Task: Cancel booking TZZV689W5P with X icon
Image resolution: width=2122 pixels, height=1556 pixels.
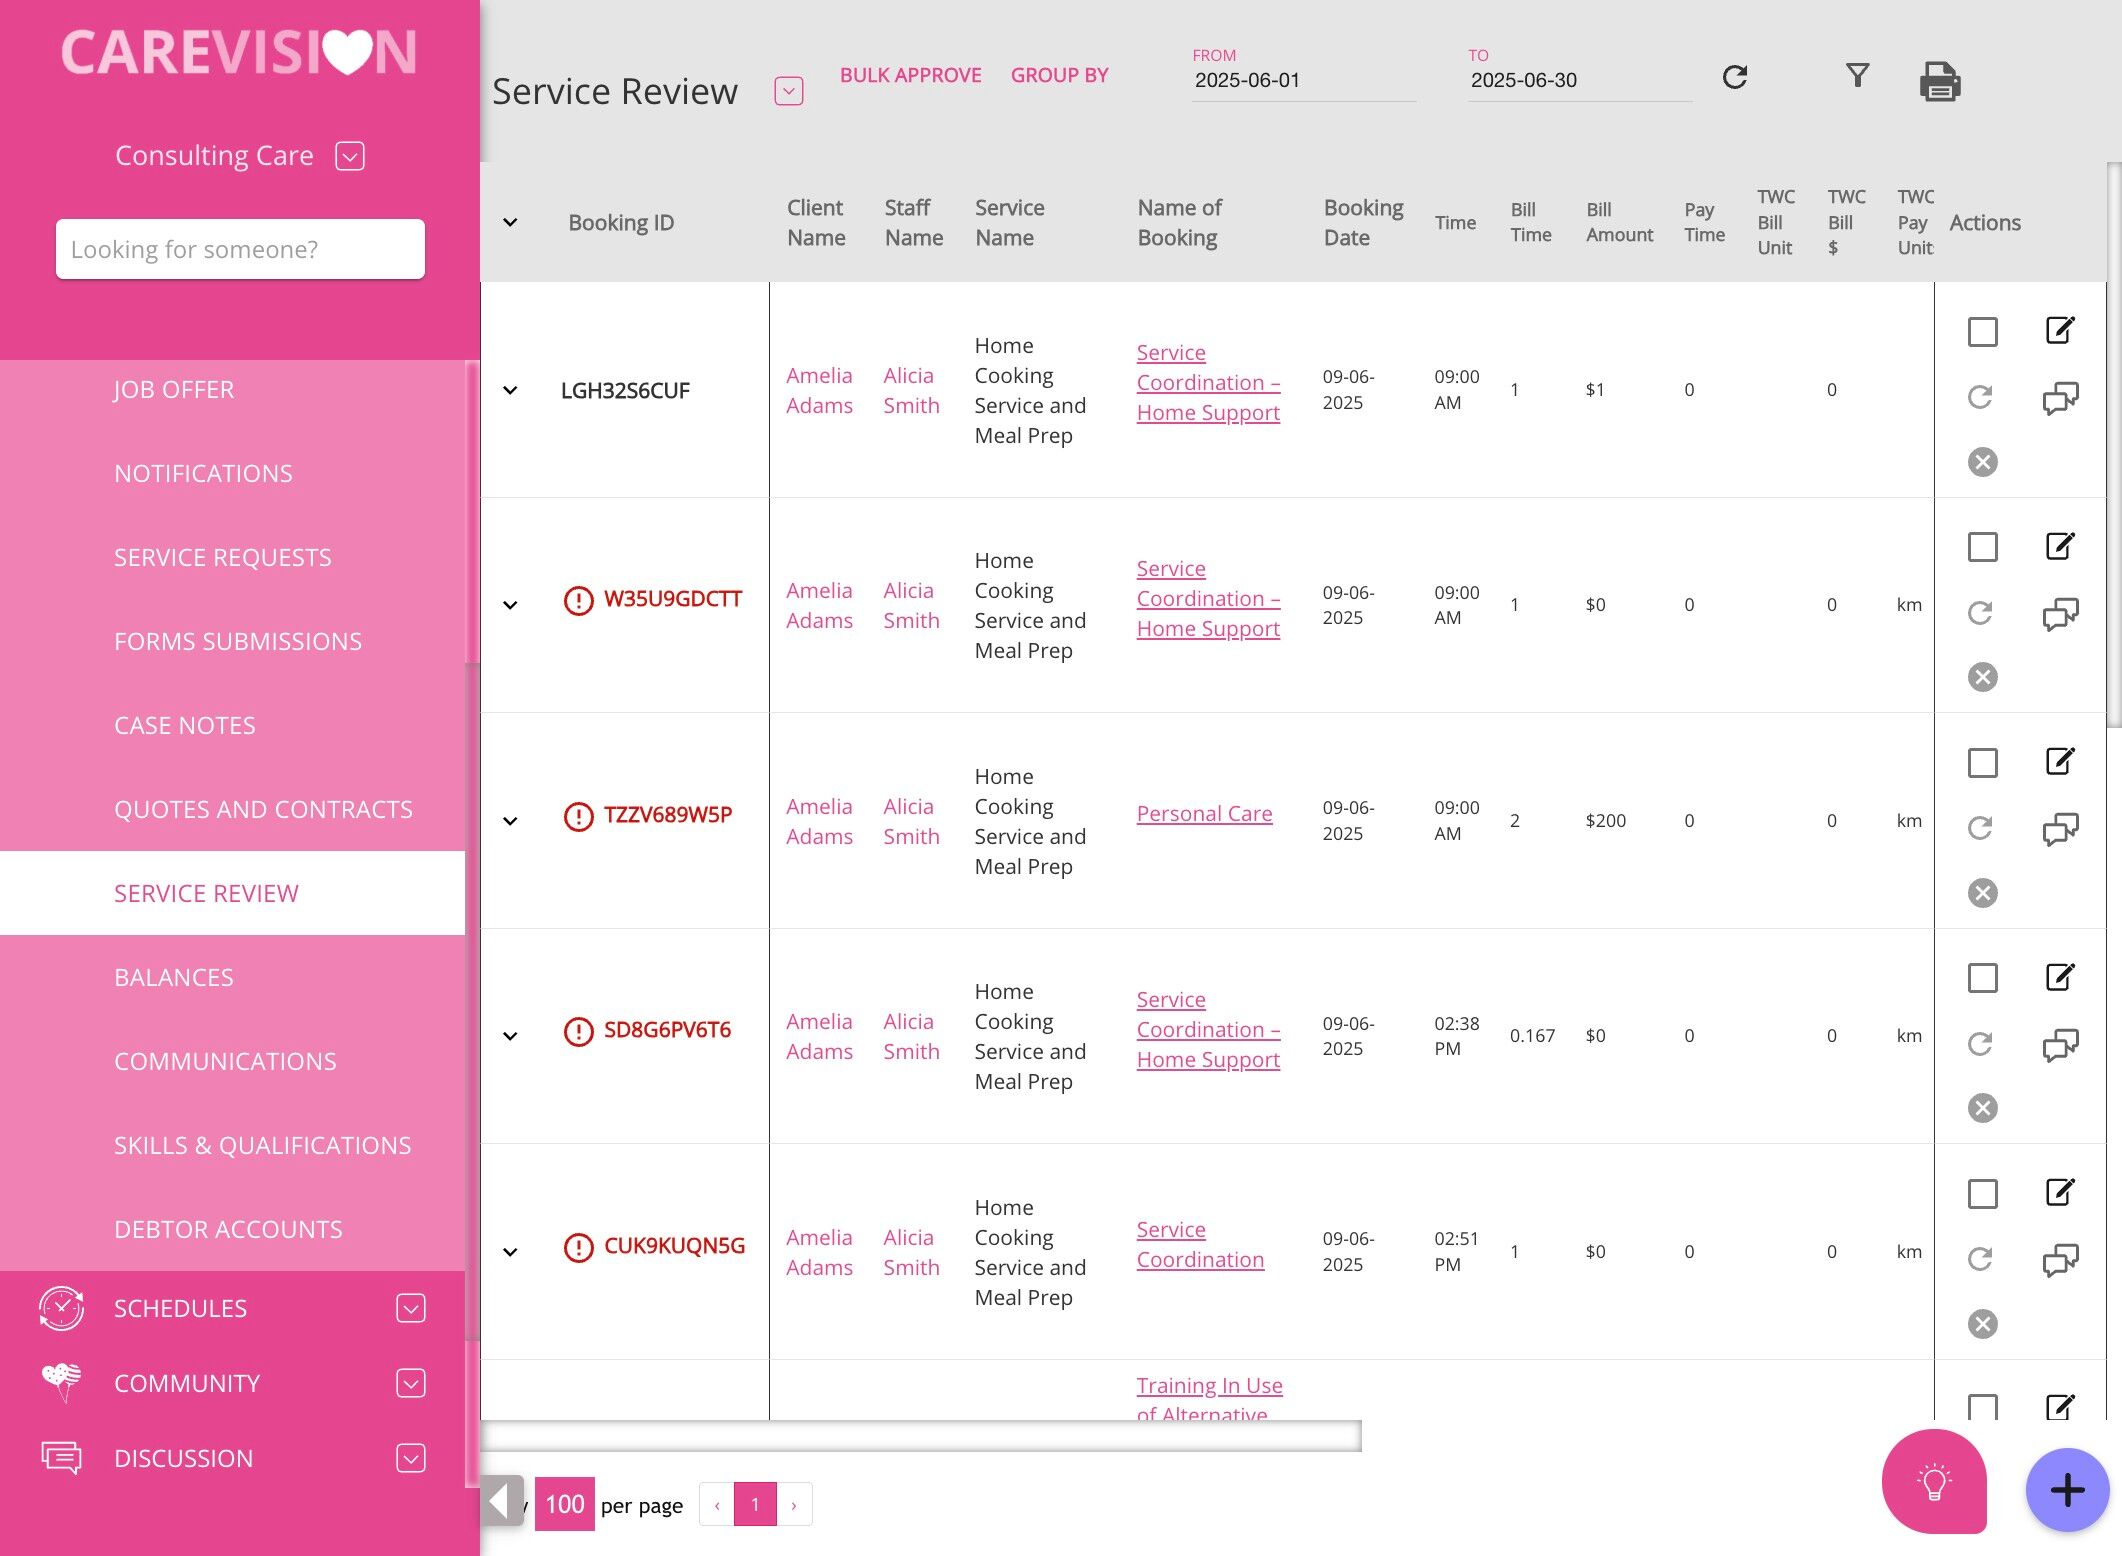Action: click(1982, 893)
